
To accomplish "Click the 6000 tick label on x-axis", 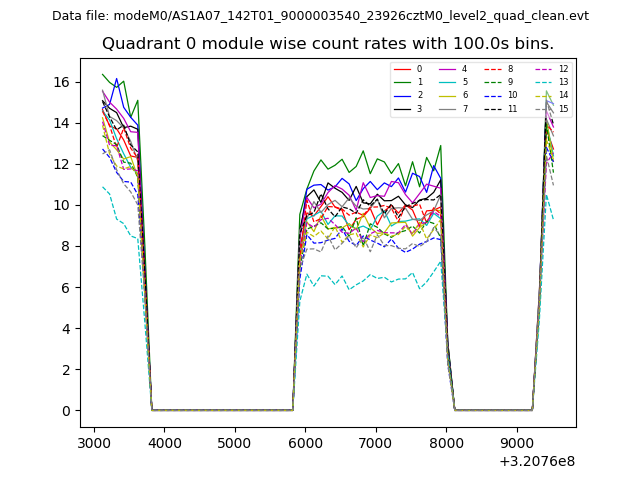I will [305, 443].
